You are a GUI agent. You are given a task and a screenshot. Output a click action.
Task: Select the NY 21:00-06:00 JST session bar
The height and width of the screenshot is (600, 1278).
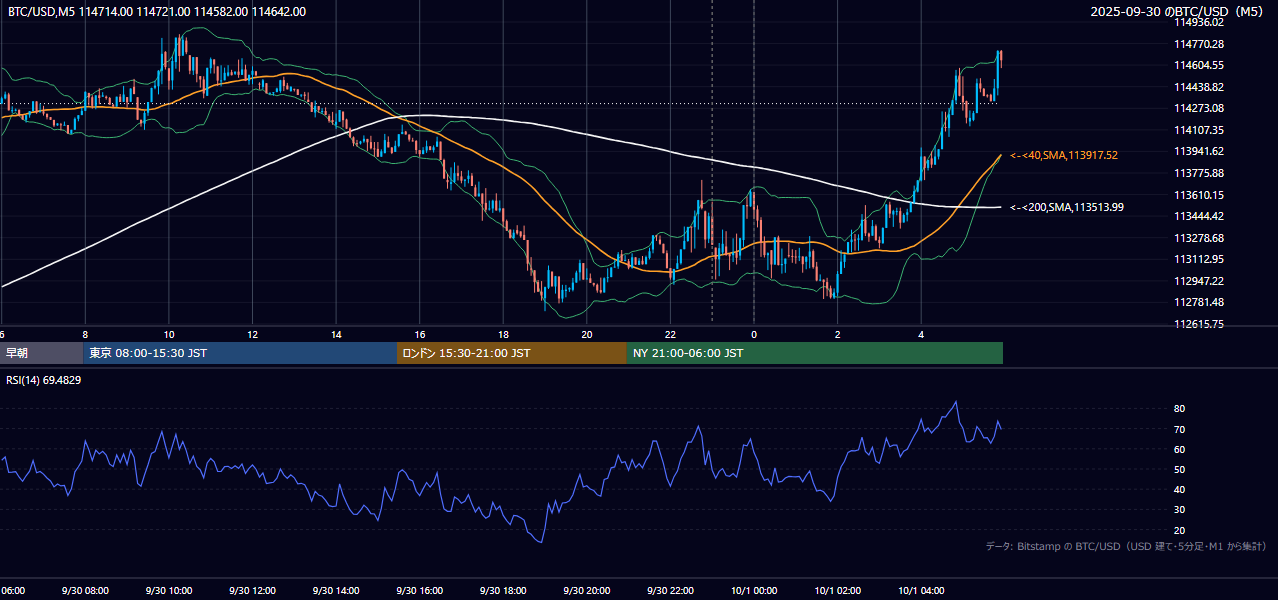(815, 353)
